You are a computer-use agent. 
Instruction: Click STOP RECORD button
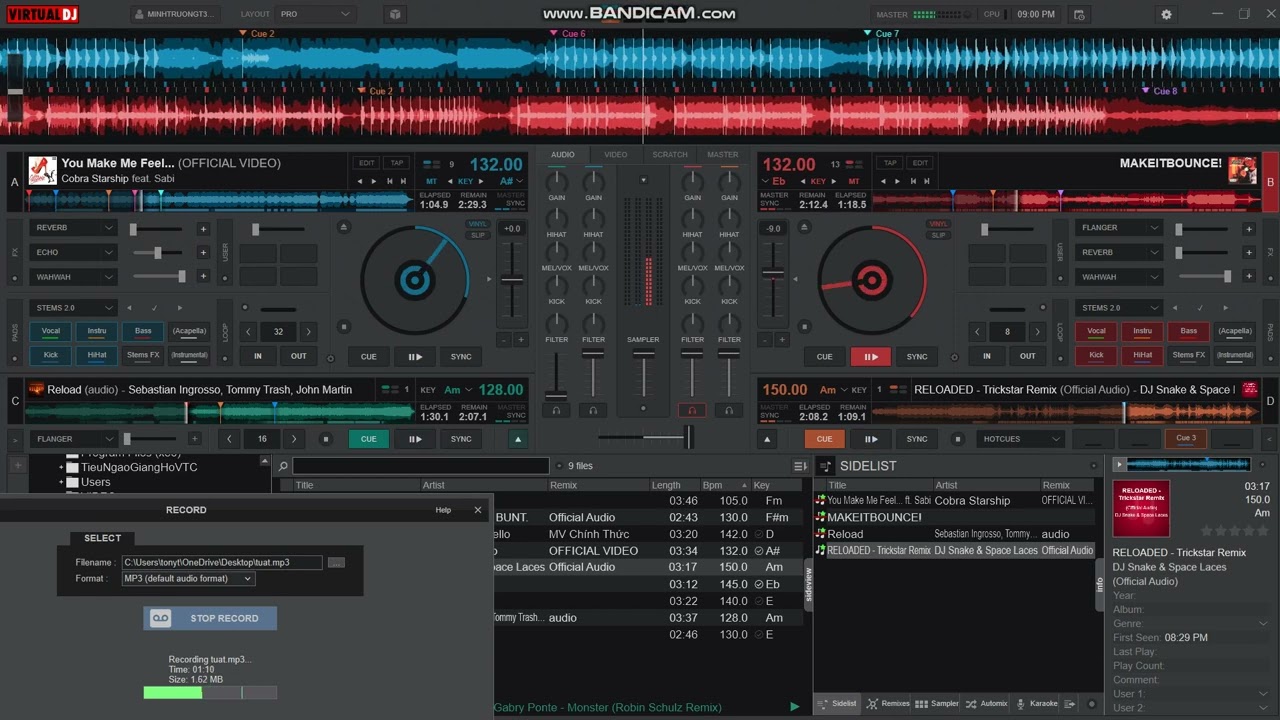[x=210, y=618]
